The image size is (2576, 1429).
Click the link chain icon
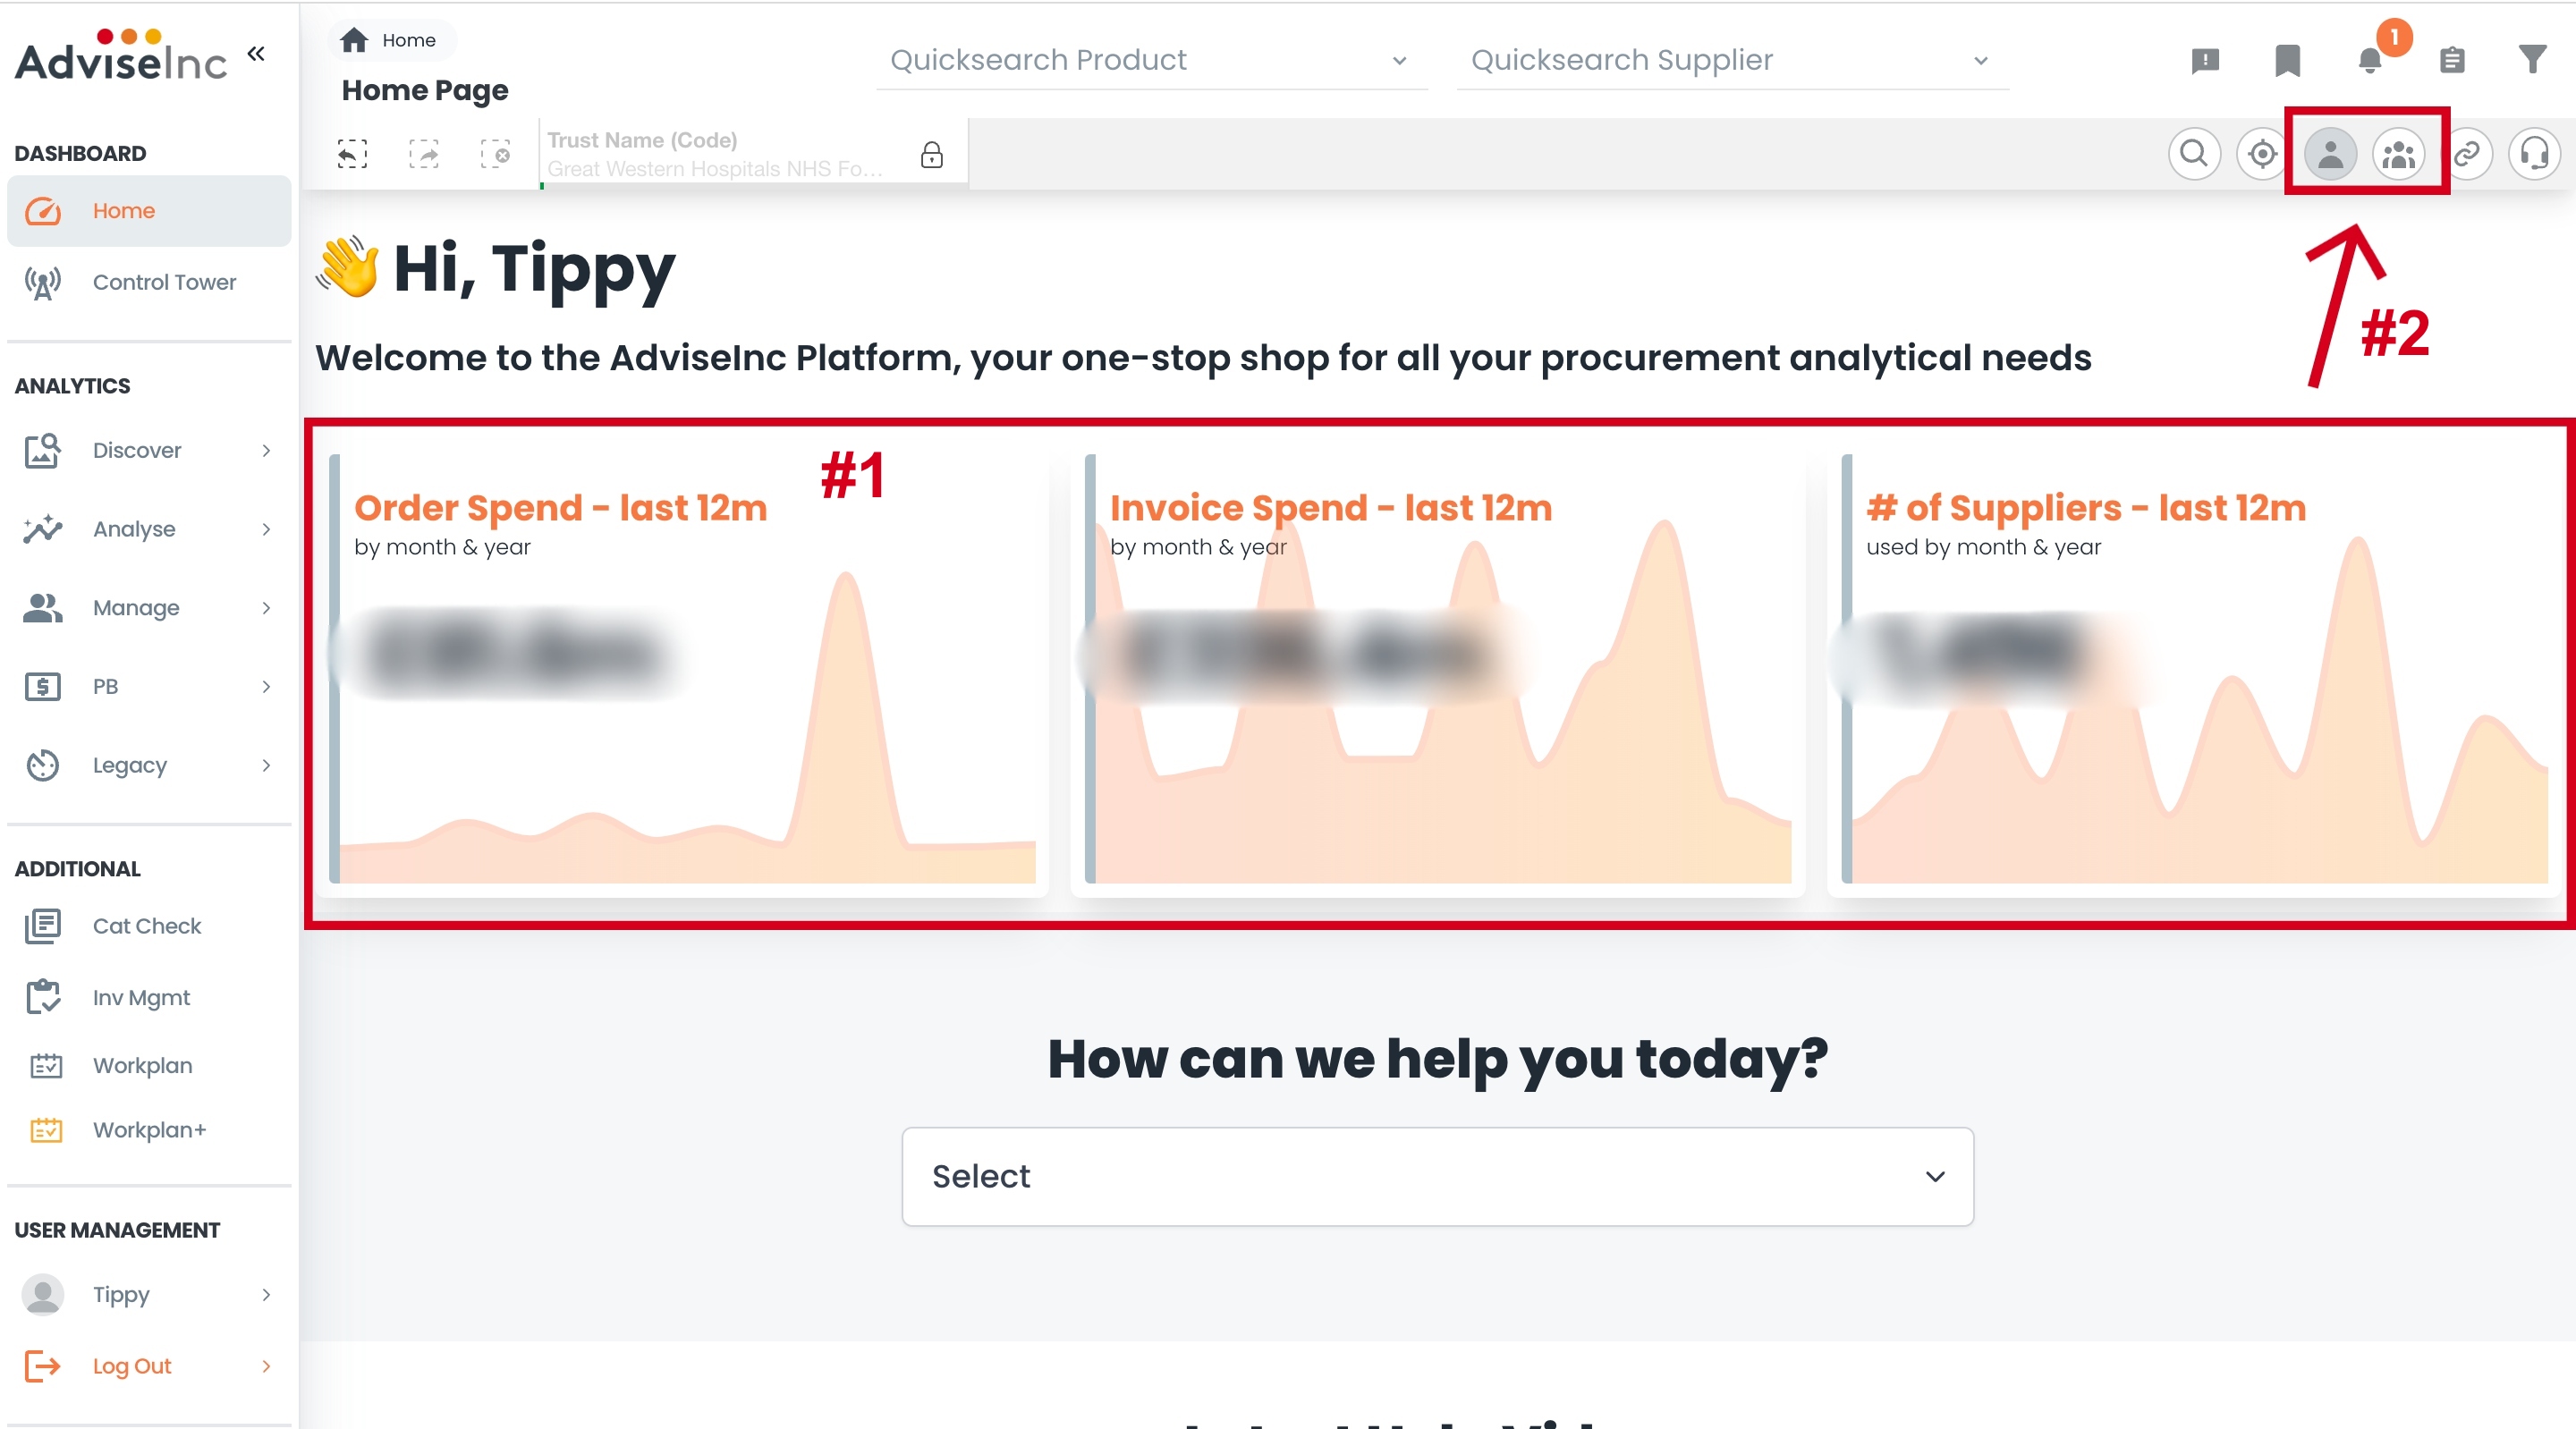[2467, 154]
